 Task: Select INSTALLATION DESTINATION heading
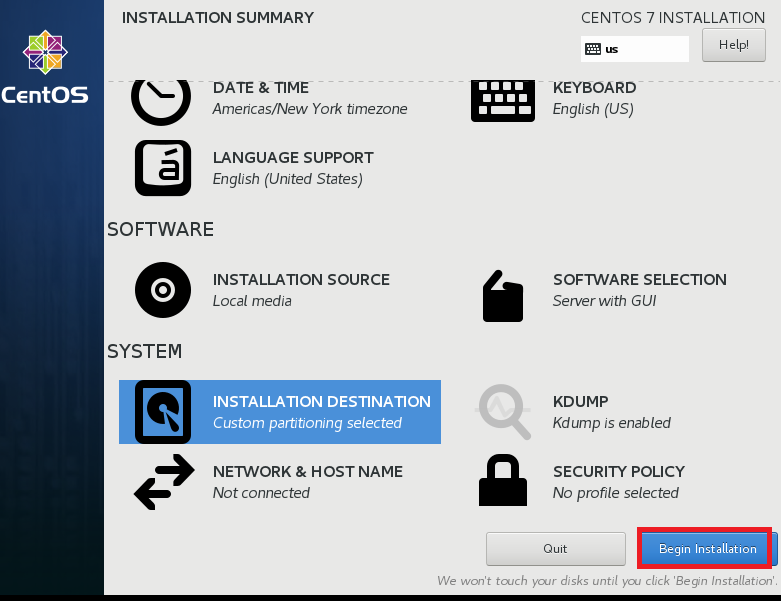click(x=322, y=401)
